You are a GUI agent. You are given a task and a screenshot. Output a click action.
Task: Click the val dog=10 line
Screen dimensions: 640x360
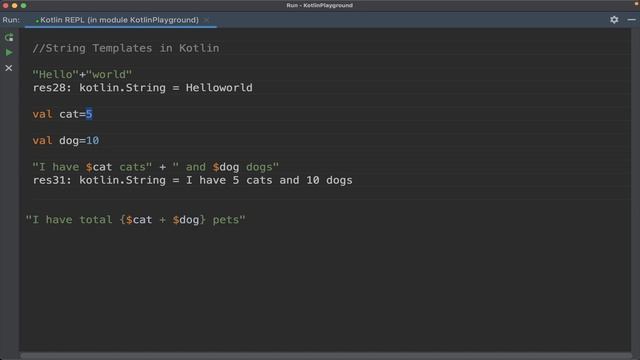click(x=66, y=140)
